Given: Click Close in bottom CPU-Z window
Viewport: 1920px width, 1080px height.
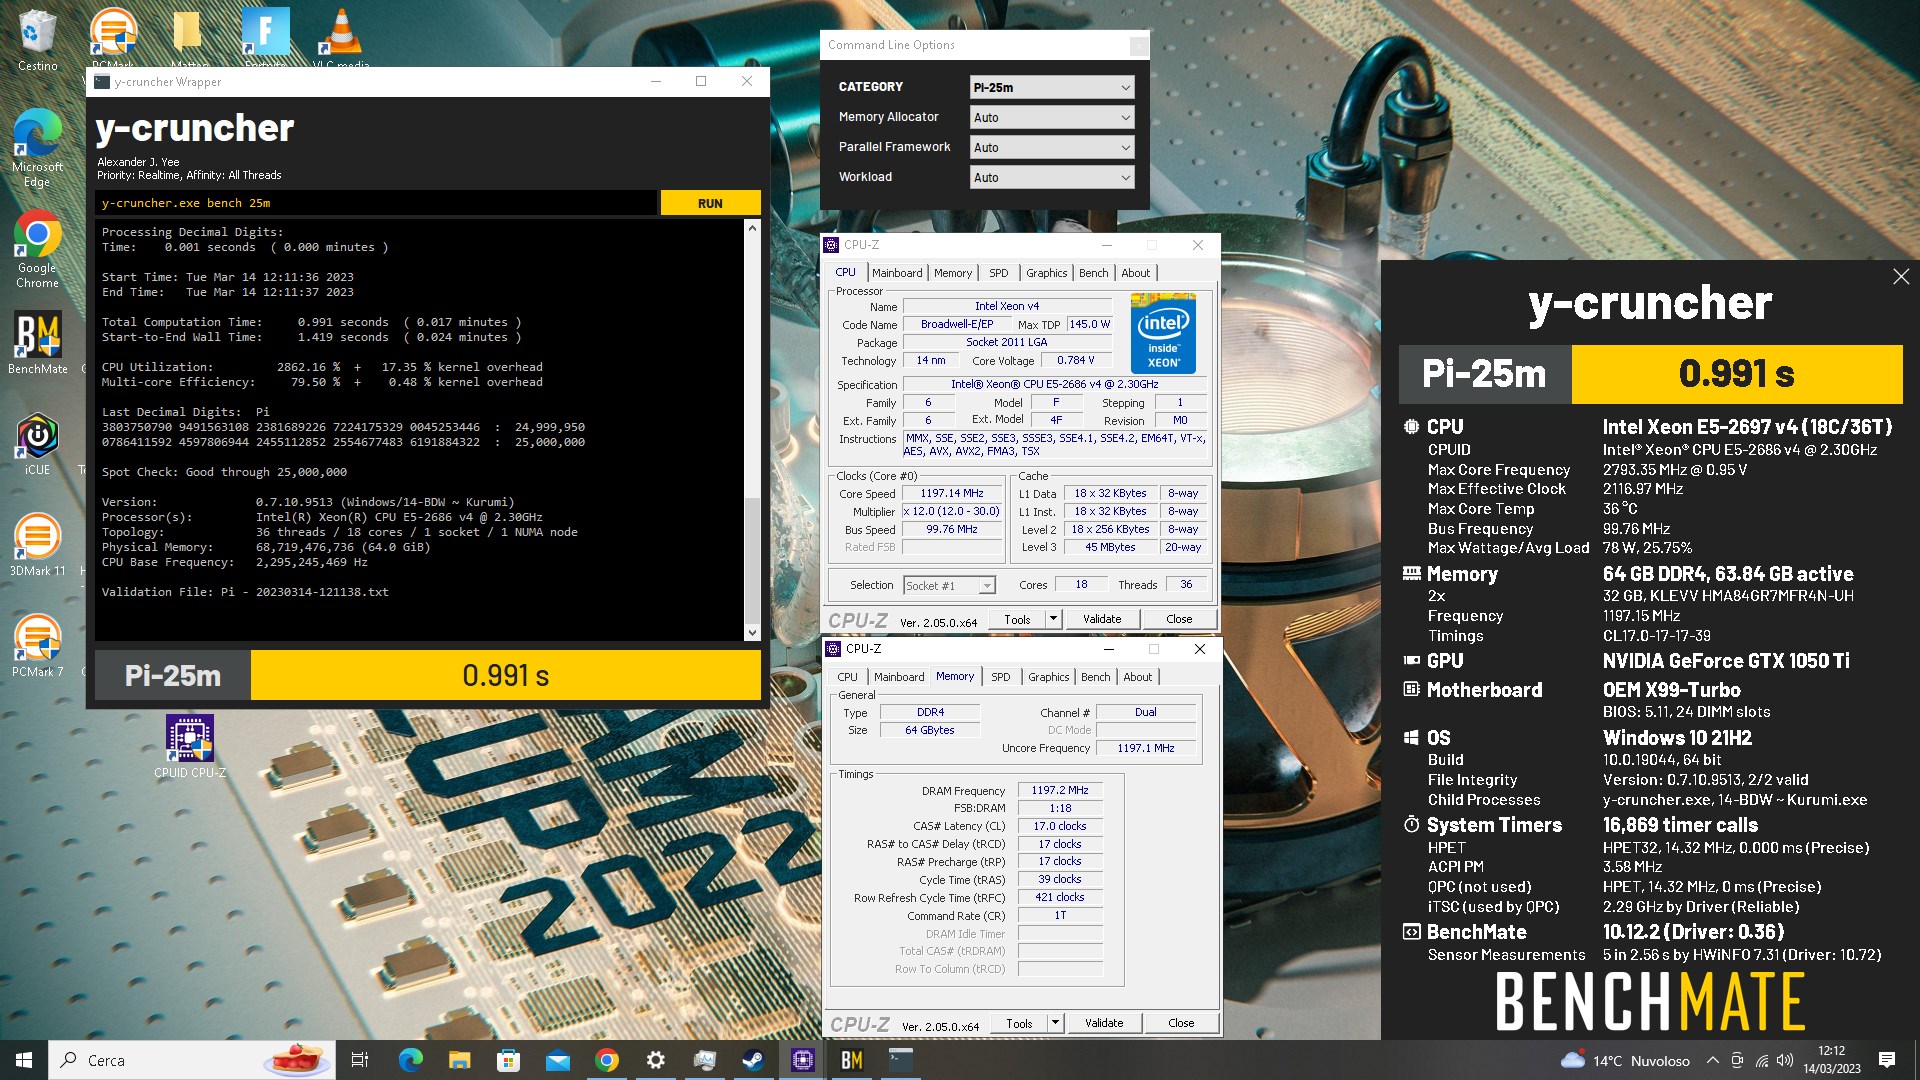Looking at the screenshot, I should point(1181,1023).
